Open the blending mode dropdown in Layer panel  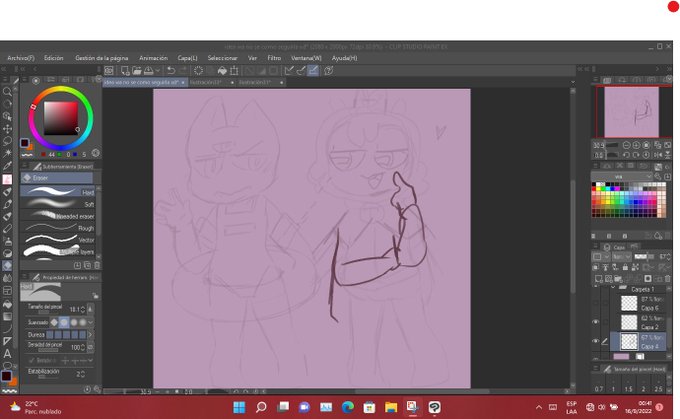coord(621,257)
